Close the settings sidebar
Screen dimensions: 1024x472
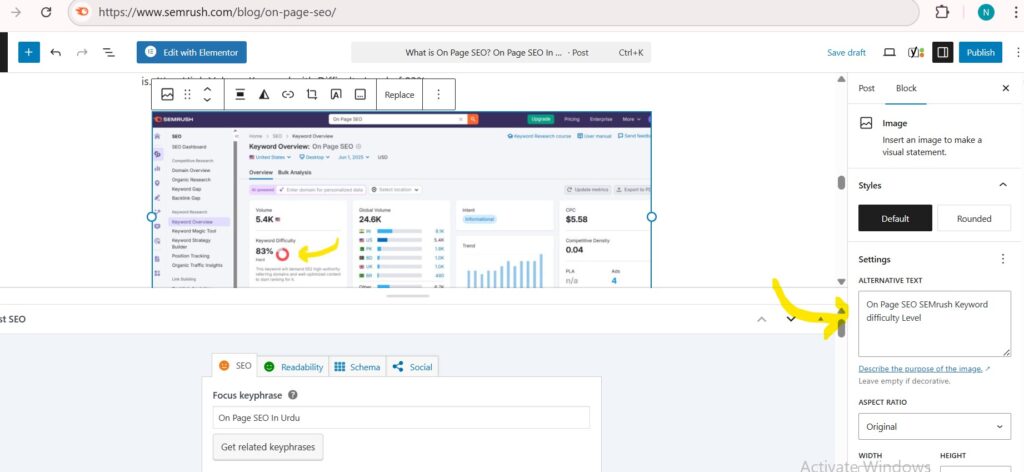coord(1005,88)
